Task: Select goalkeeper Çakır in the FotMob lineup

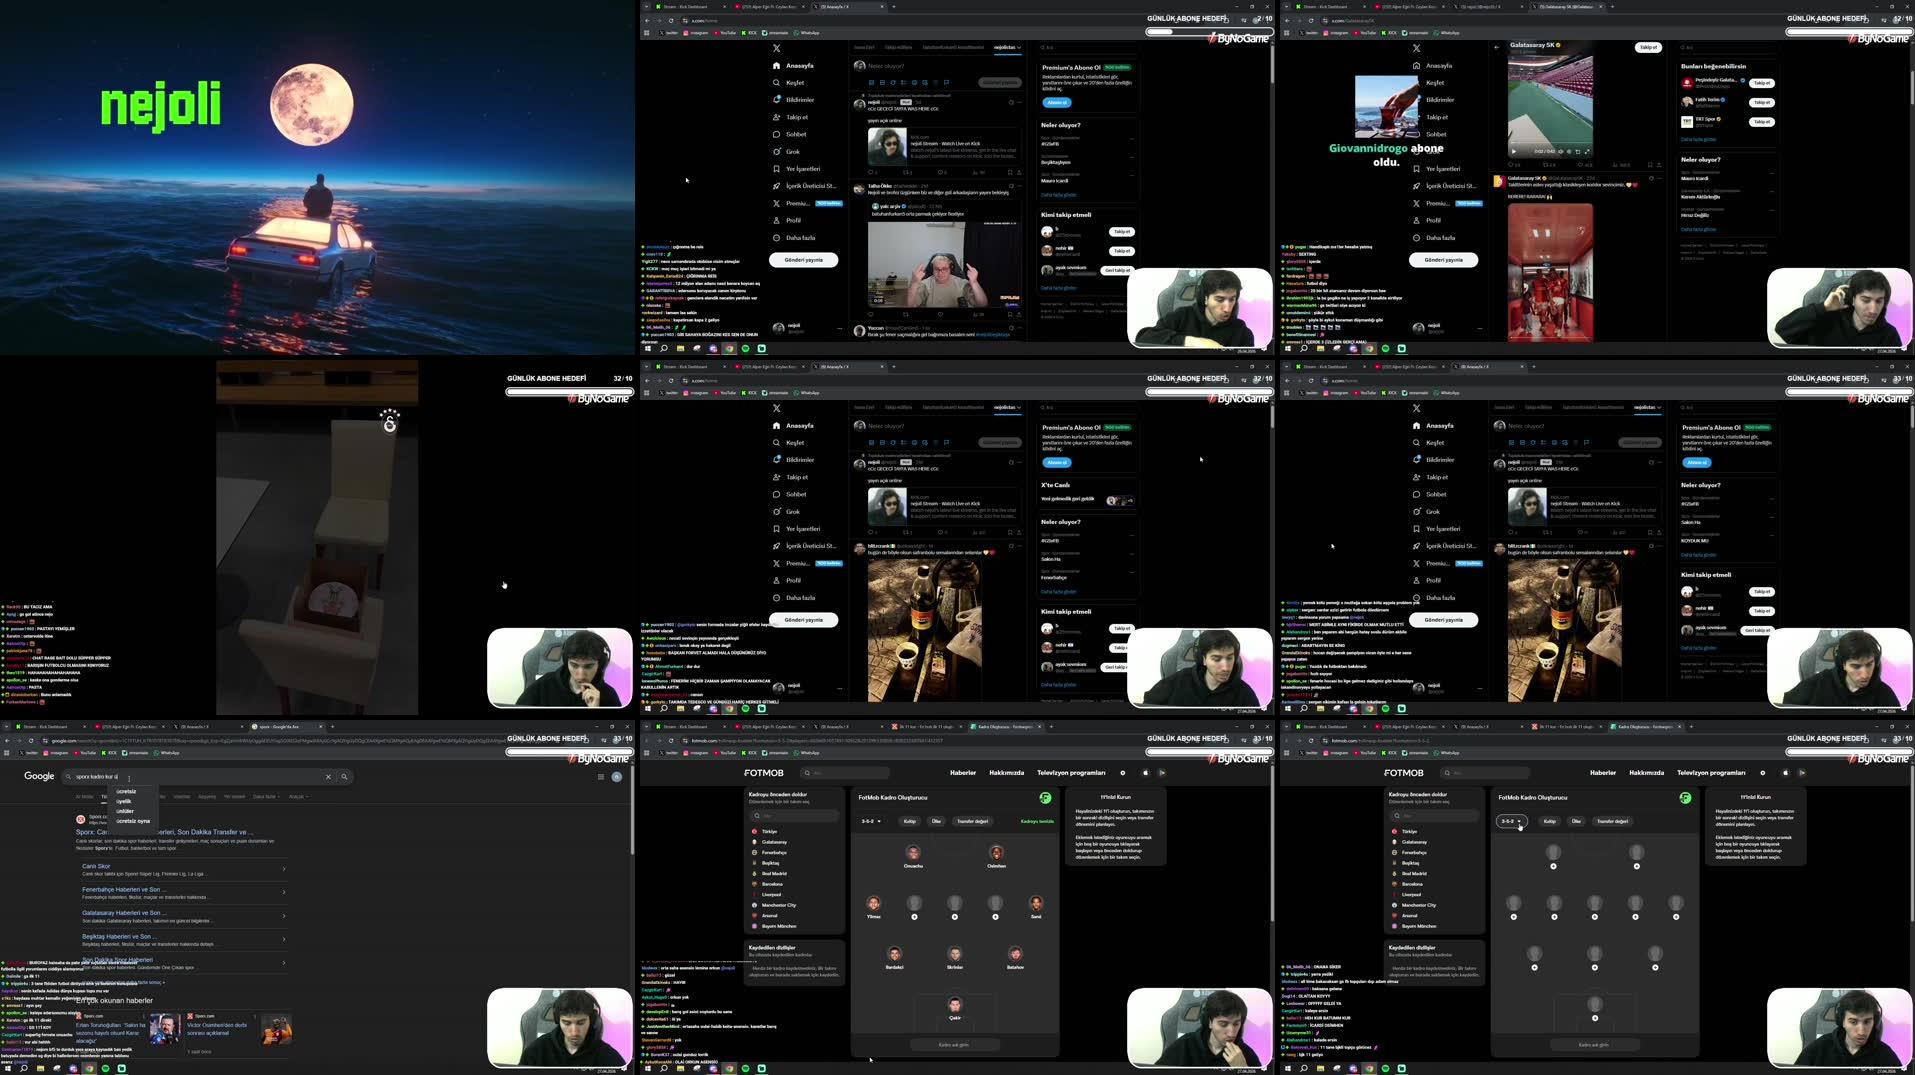Action: pos(955,1005)
